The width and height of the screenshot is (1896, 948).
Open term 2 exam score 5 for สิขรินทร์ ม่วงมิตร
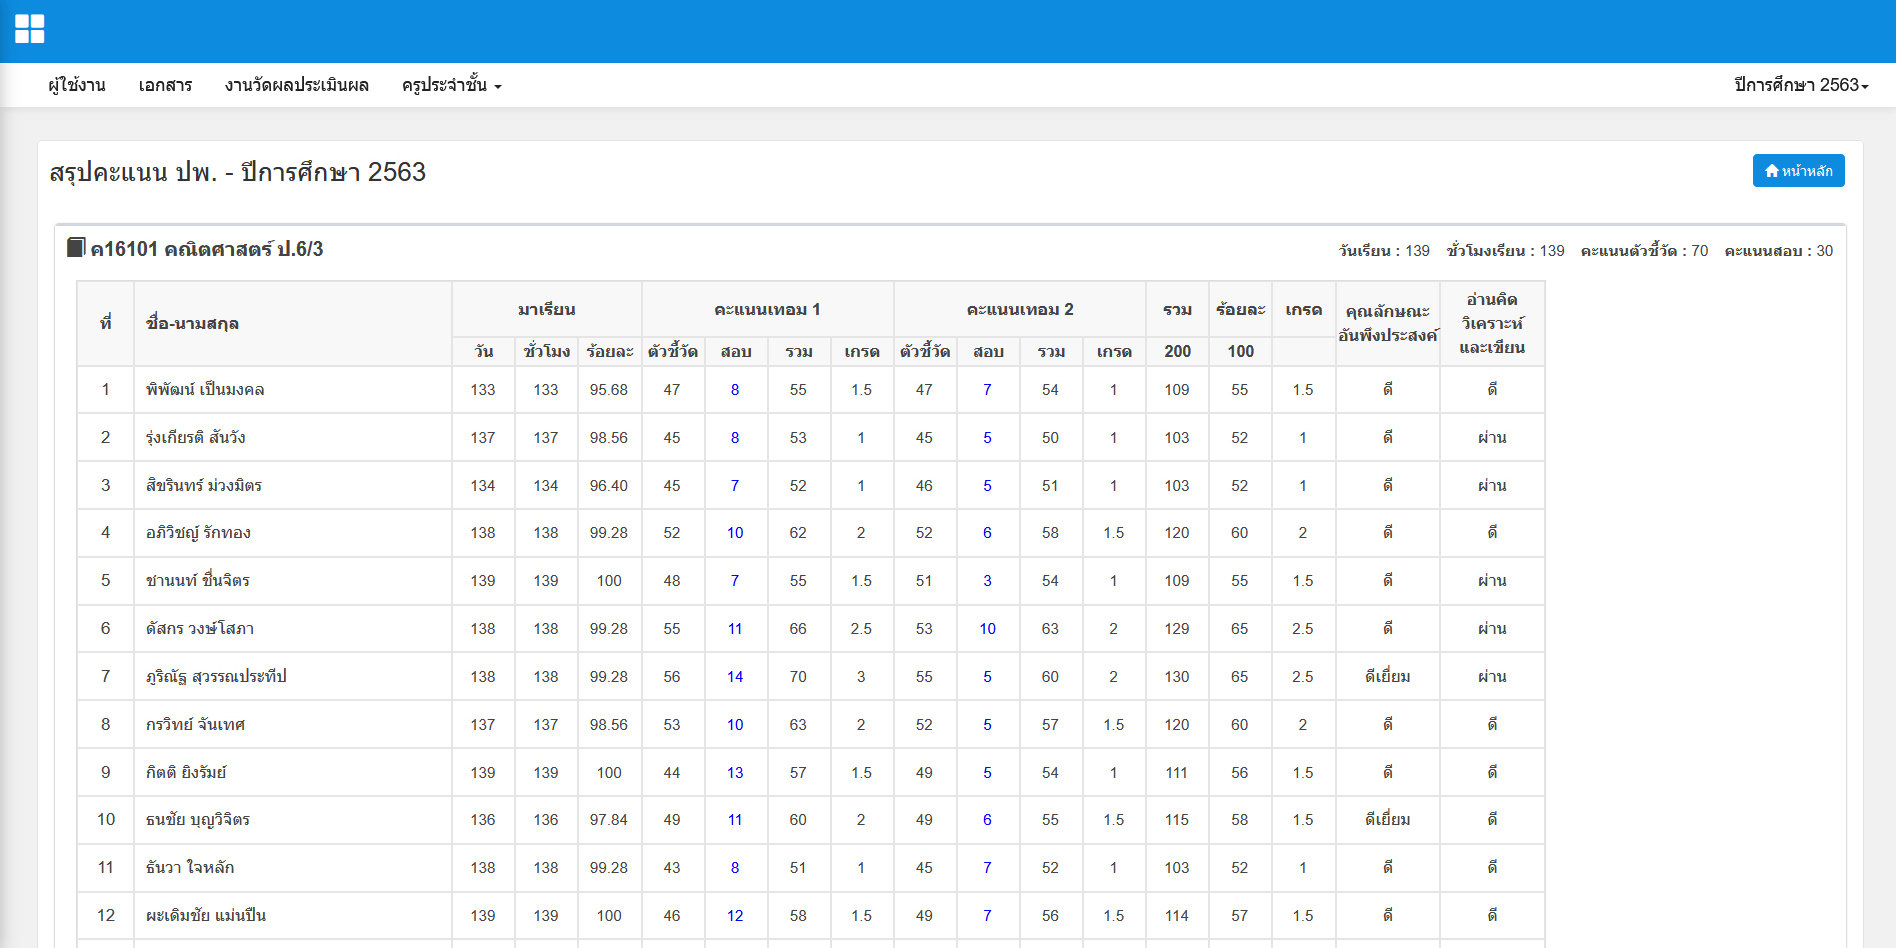[987, 486]
